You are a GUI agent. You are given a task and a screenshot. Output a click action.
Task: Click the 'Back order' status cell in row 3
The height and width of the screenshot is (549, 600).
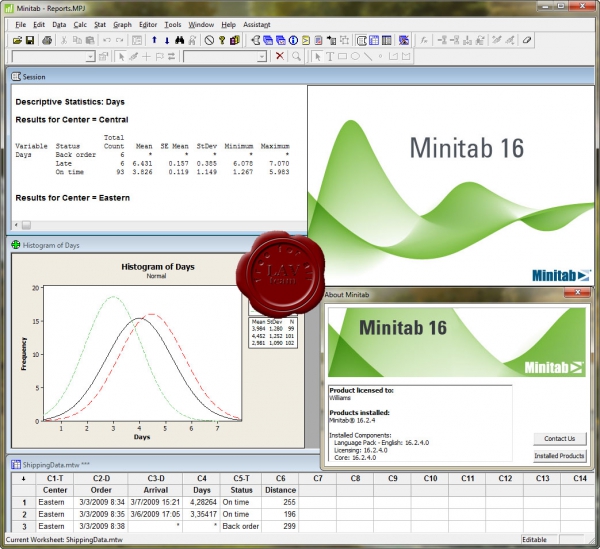pyautogui.click(x=241, y=526)
